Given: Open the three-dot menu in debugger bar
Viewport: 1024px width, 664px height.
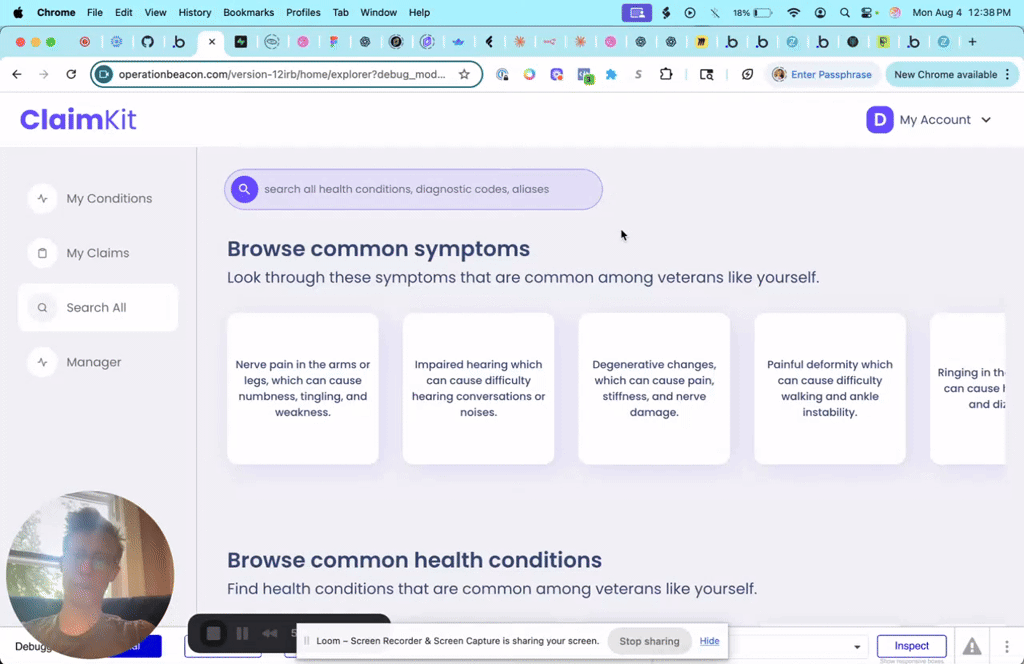Looking at the screenshot, I should pyautogui.click(x=1006, y=646).
